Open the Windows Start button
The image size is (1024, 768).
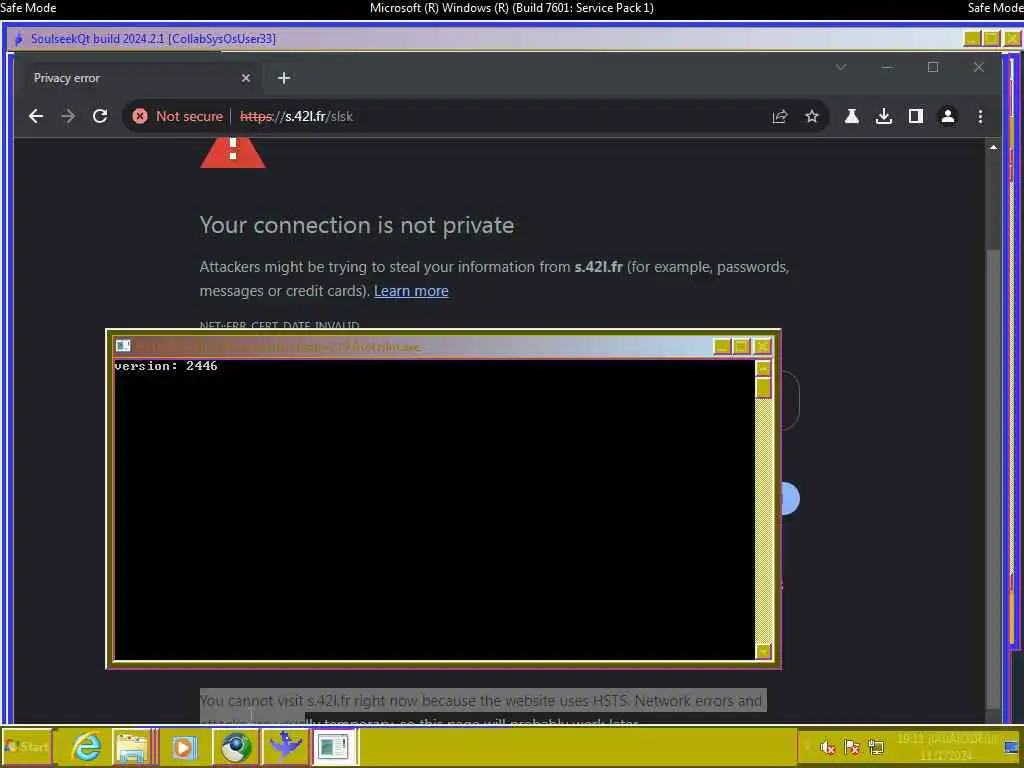(27, 746)
